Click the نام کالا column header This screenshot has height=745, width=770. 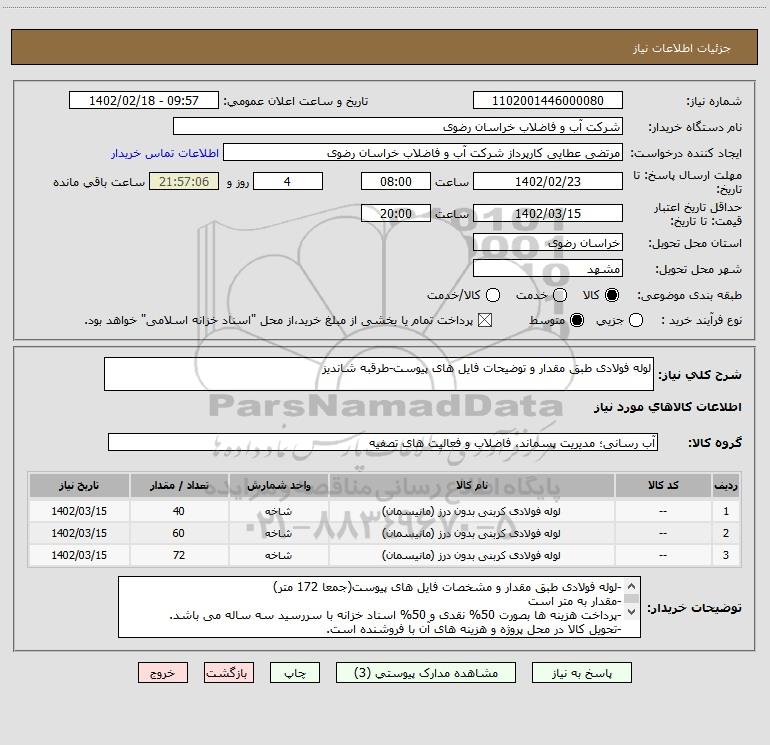coord(471,485)
